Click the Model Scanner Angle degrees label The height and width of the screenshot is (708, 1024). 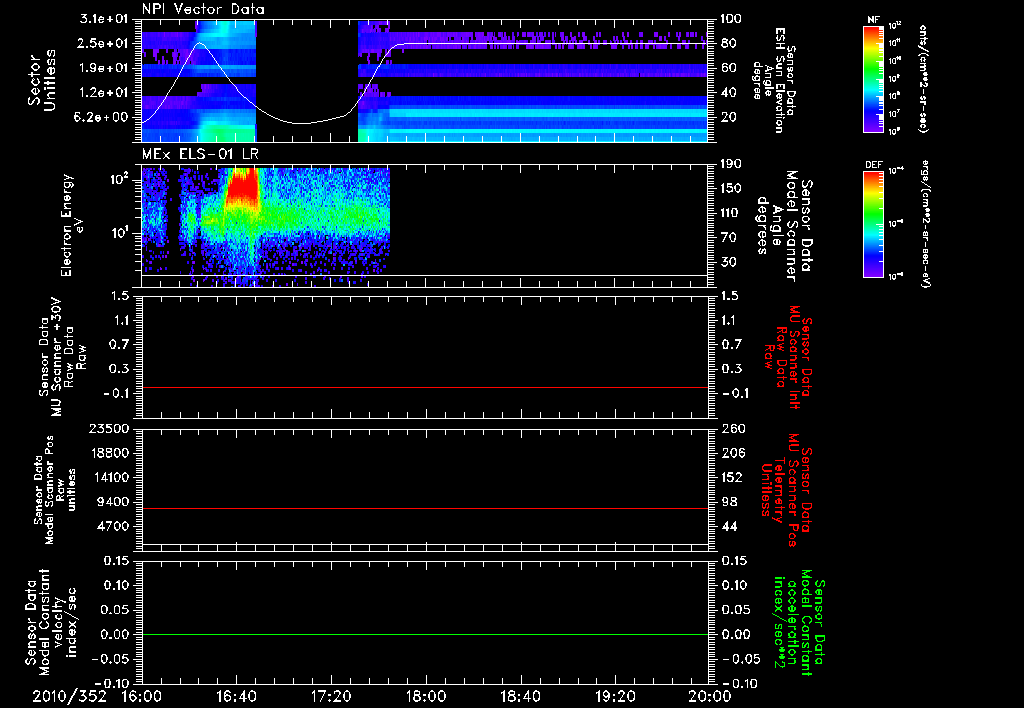click(784, 226)
